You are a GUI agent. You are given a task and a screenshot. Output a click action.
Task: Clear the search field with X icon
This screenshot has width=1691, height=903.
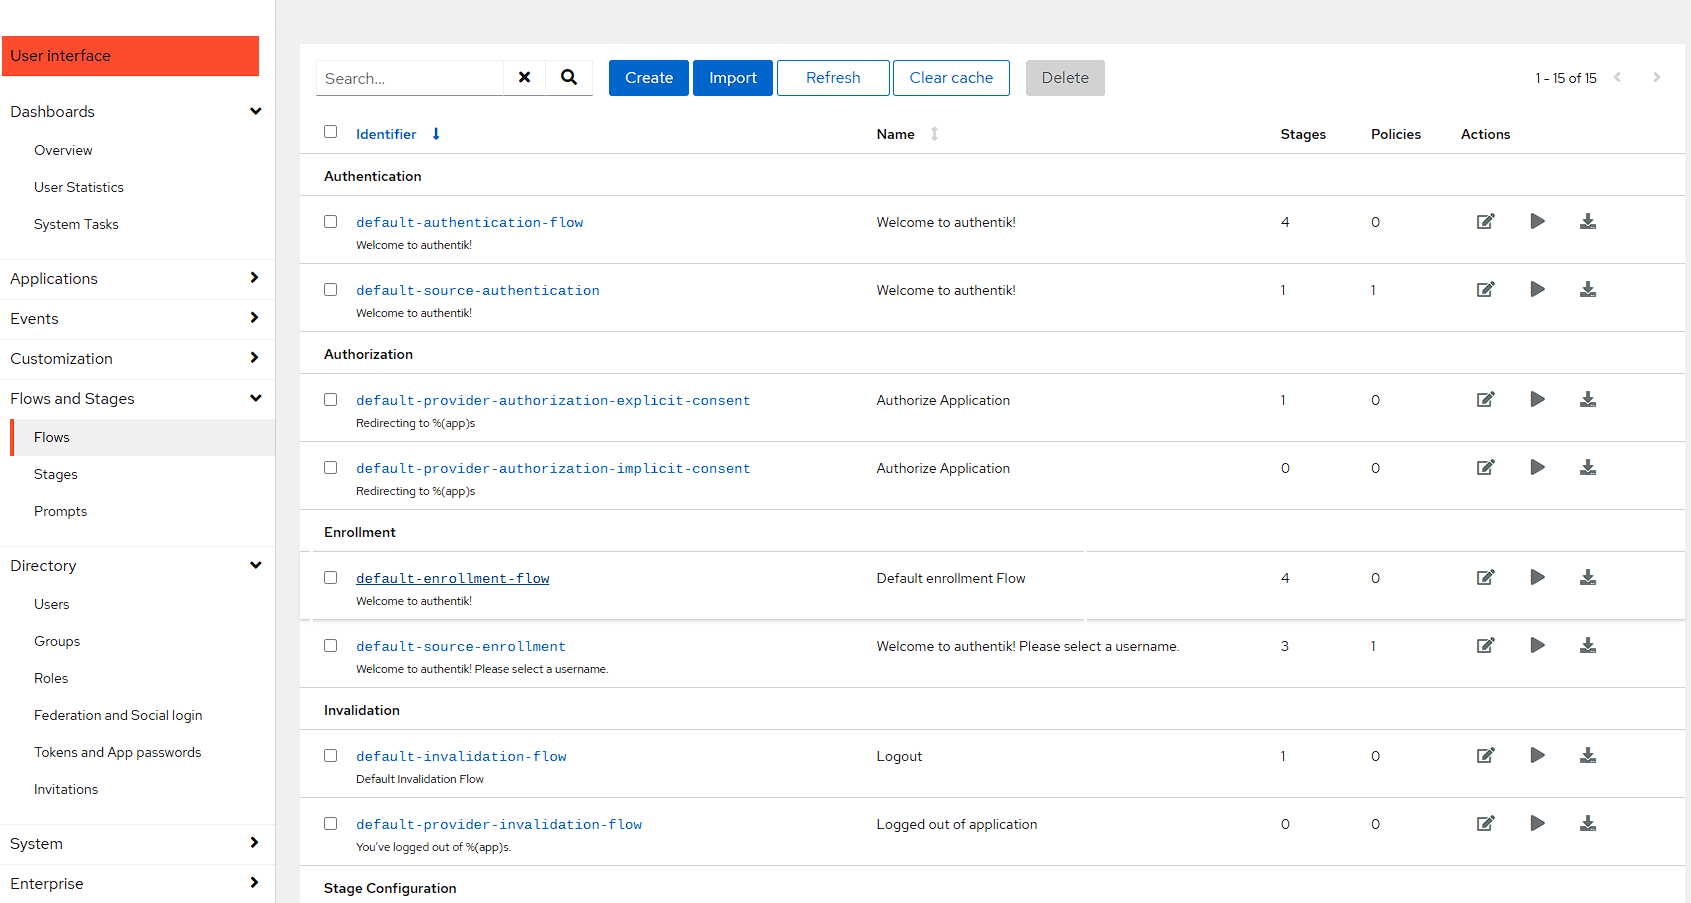[x=524, y=78]
